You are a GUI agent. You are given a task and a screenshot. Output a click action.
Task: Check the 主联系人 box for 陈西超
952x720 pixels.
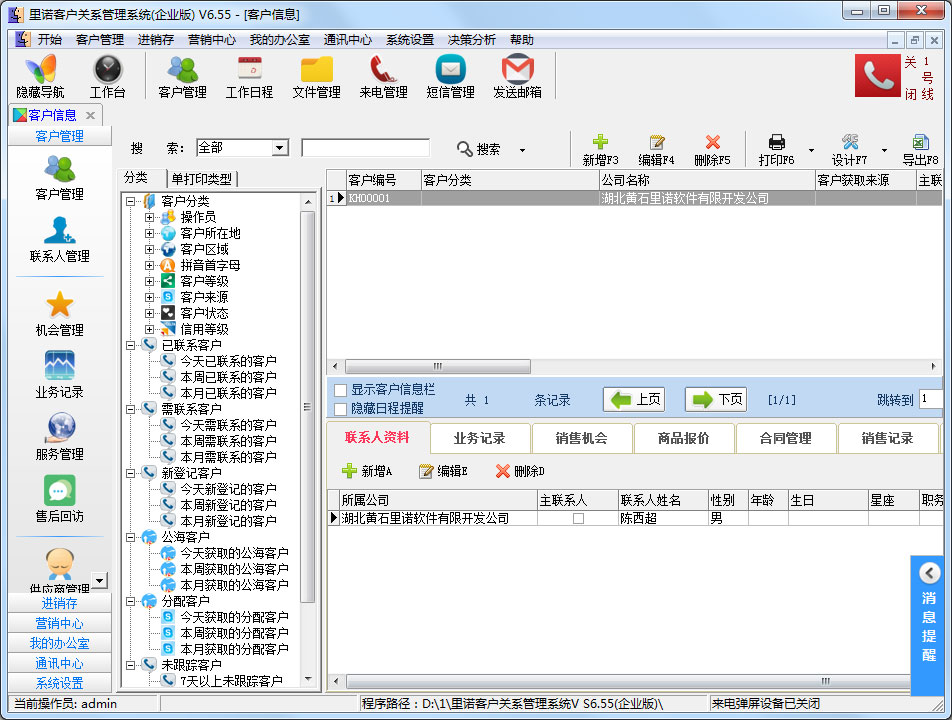point(578,519)
